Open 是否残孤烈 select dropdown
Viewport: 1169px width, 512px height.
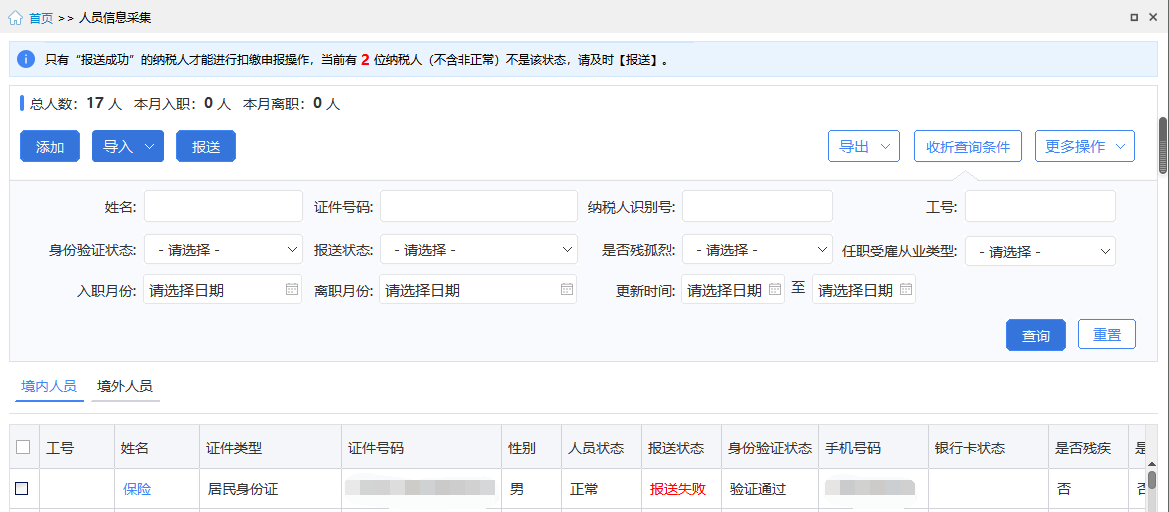(x=757, y=250)
